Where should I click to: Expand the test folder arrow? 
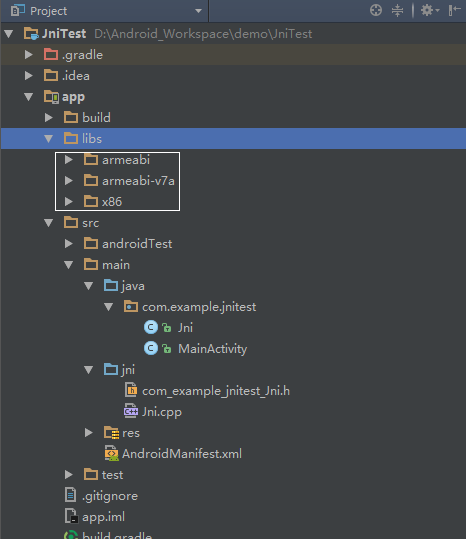click(69, 475)
